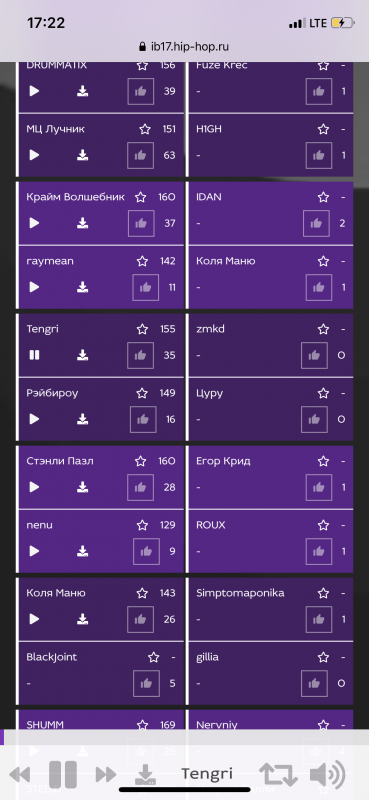Download the raymean track

[83, 287]
